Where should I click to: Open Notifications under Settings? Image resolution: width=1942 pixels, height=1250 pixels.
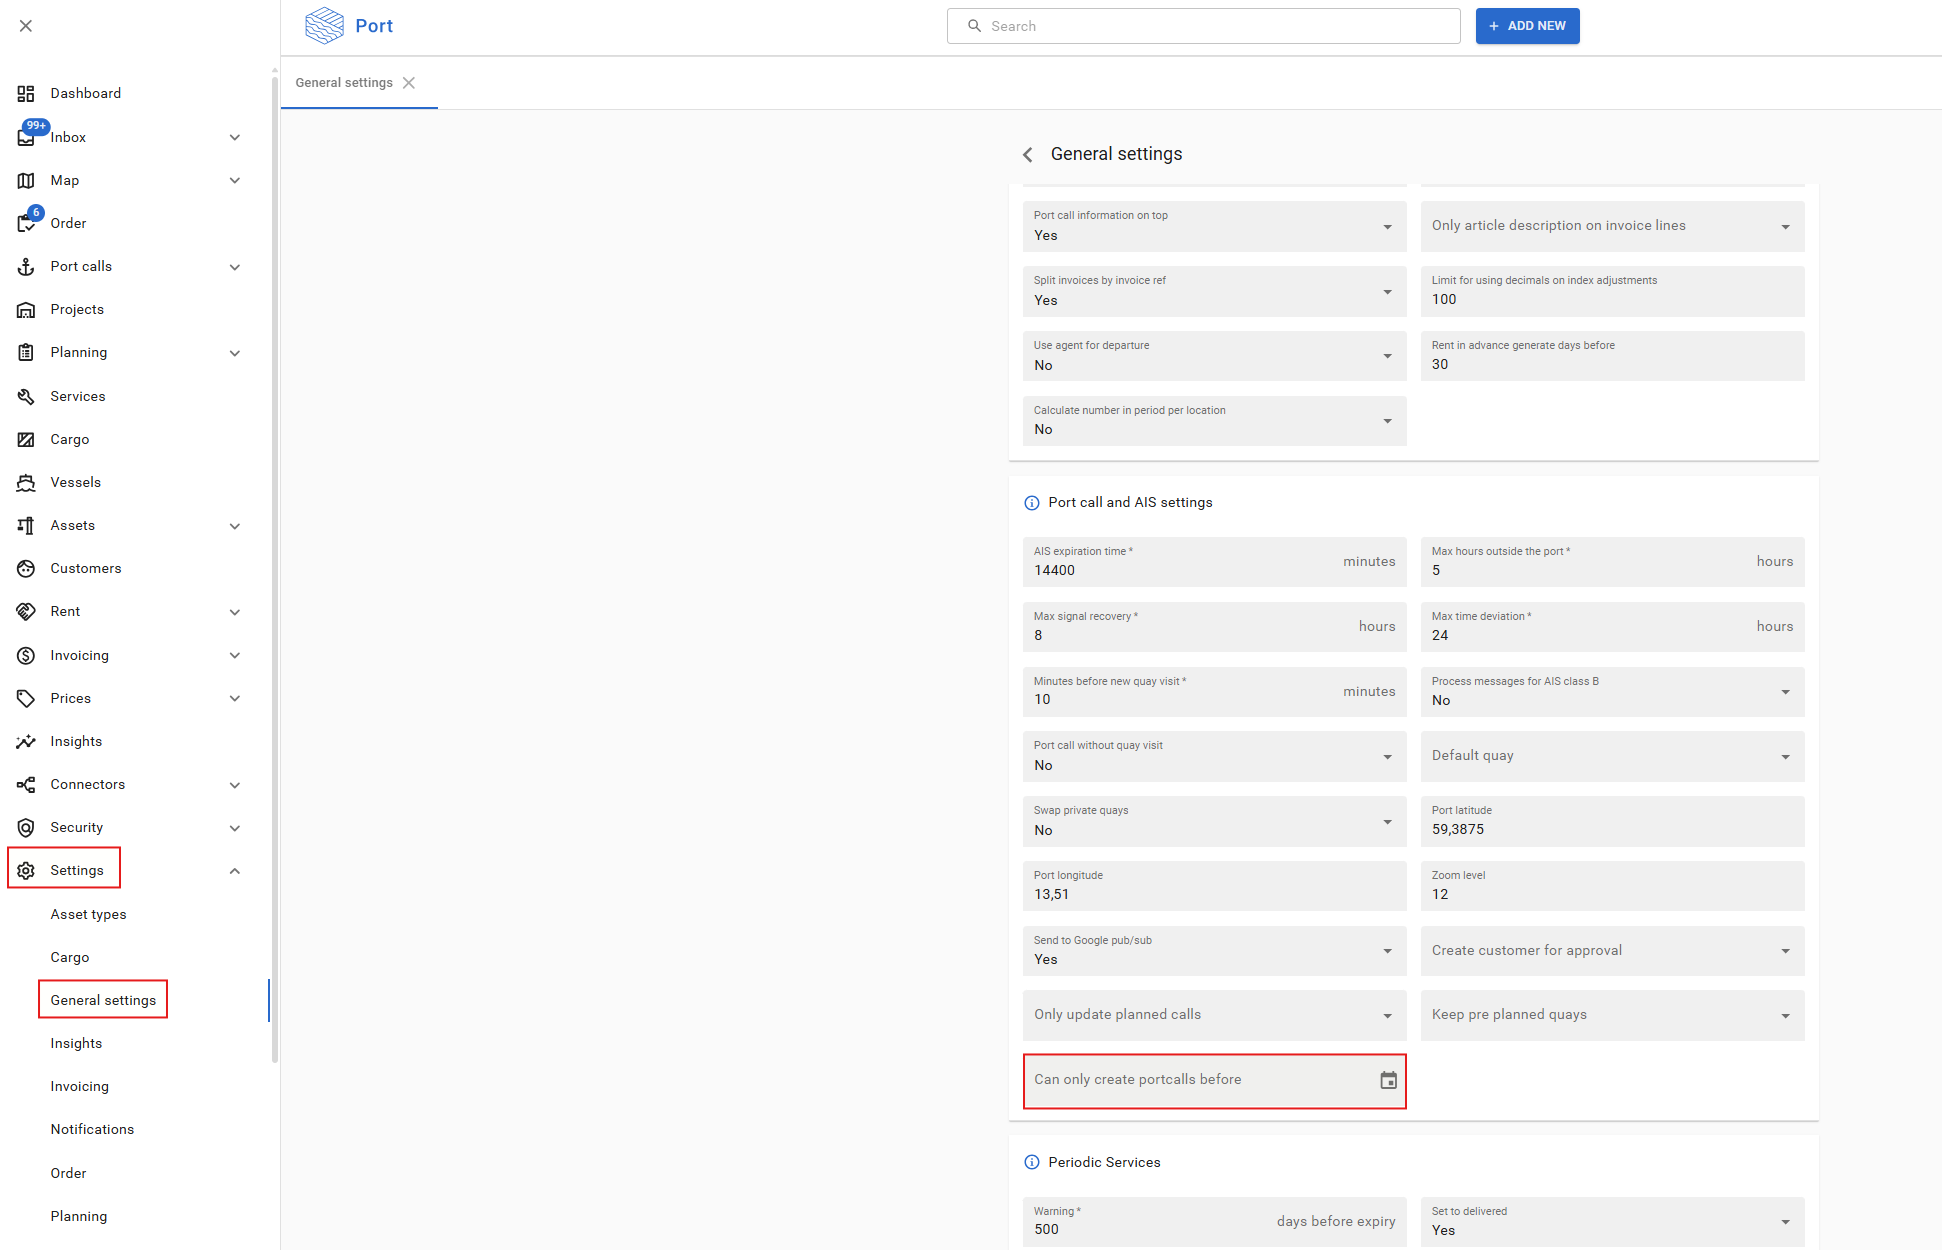coord(92,1129)
